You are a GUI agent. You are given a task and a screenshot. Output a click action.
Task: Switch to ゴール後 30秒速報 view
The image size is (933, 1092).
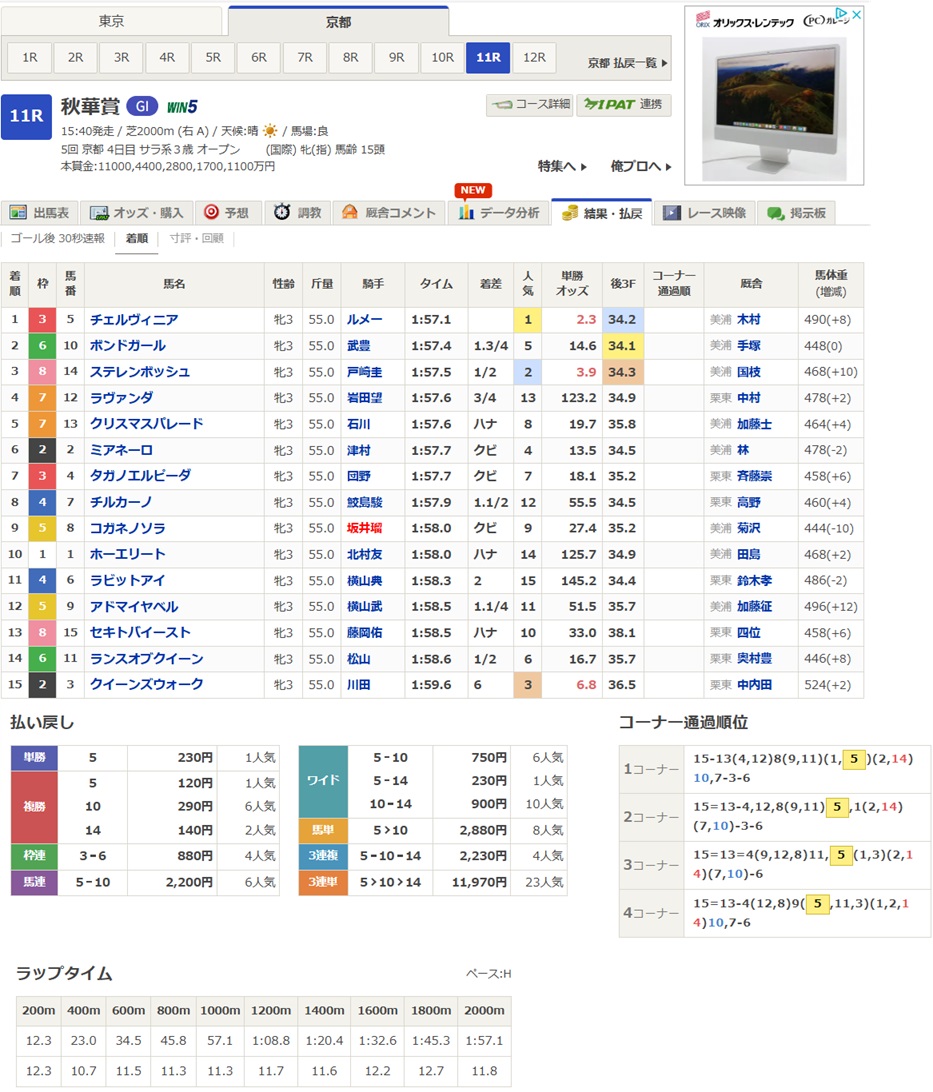coord(57,239)
